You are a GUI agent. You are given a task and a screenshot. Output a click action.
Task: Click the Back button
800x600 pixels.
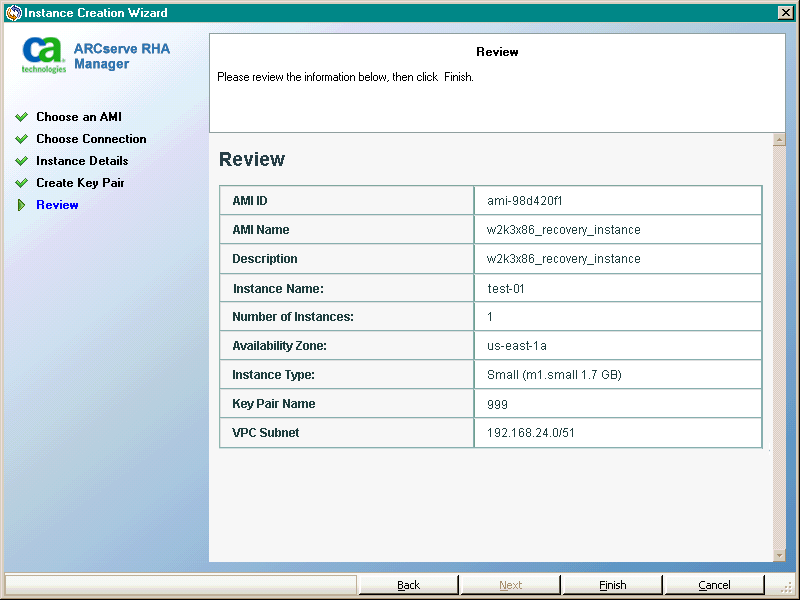[x=408, y=585]
